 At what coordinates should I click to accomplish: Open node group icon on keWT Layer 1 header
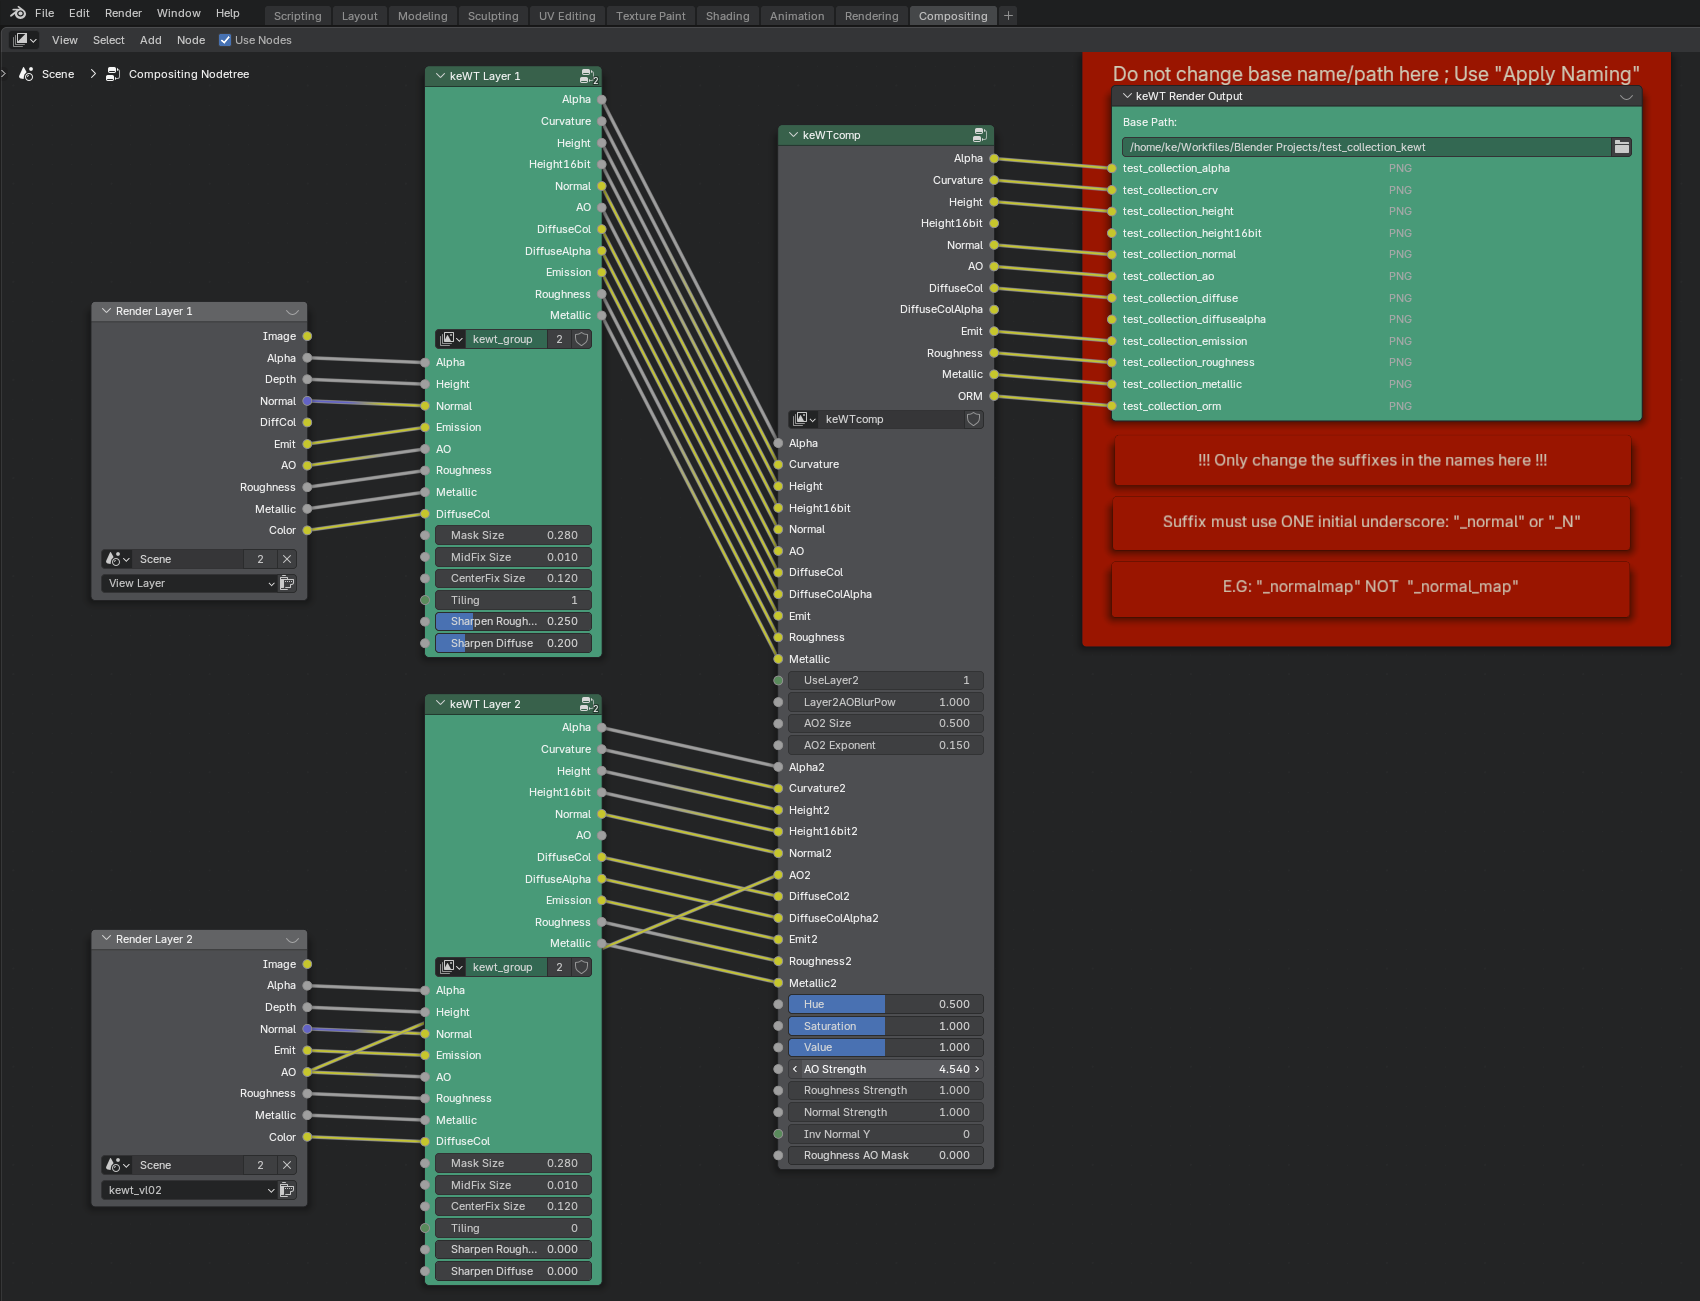(x=588, y=76)
